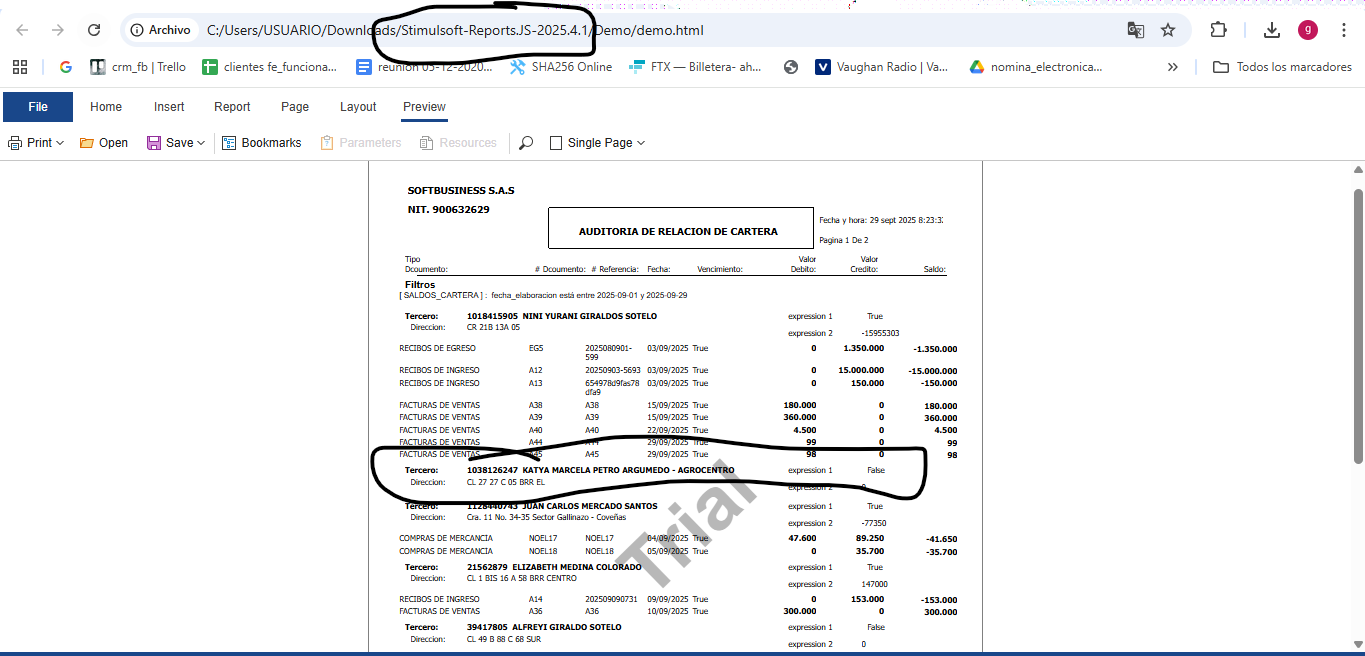Image resolution: width=1365 pixels, height=656 pixels.
Task: Click the Save floppy disk icon
Action: pyautogui.click(x=154, y=143)
